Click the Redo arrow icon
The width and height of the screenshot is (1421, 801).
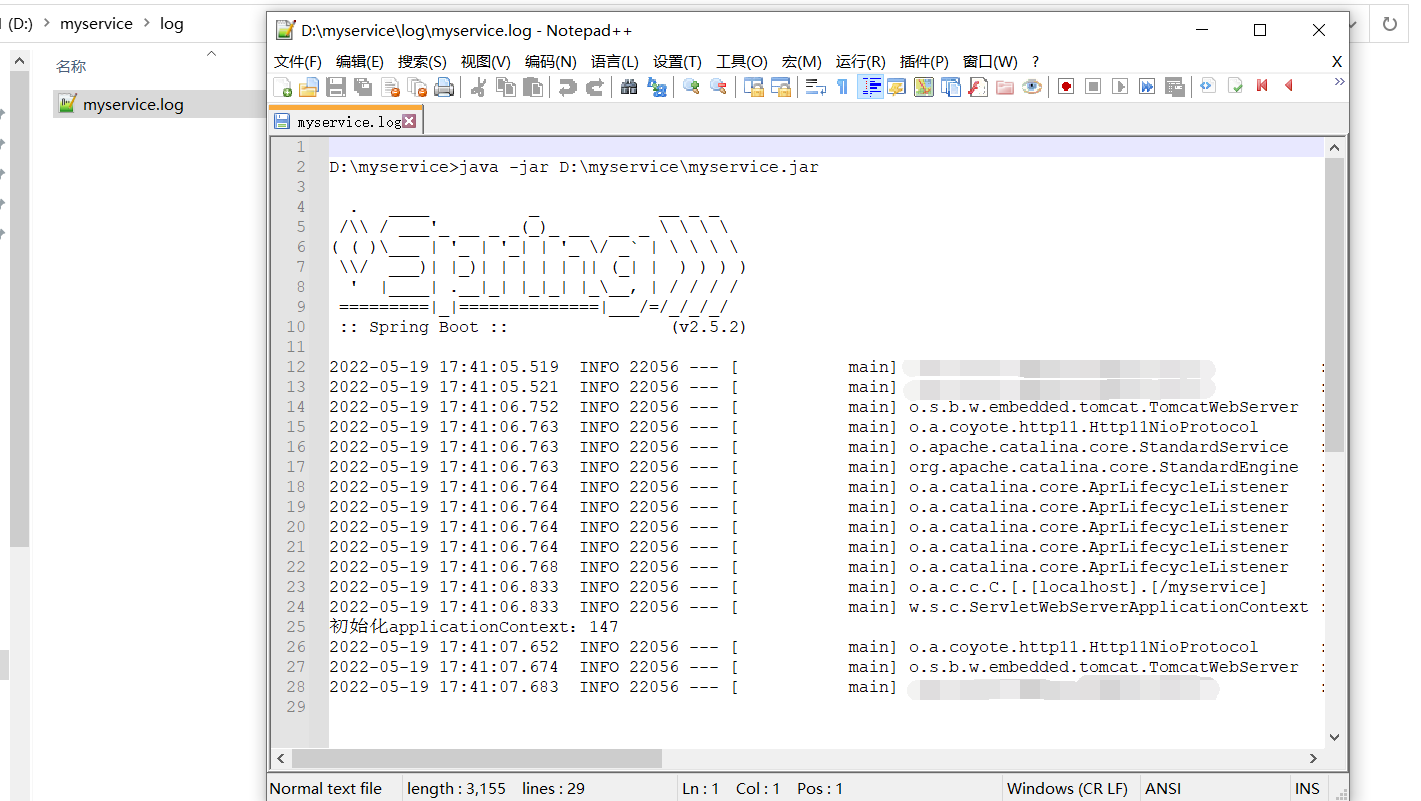594,87
